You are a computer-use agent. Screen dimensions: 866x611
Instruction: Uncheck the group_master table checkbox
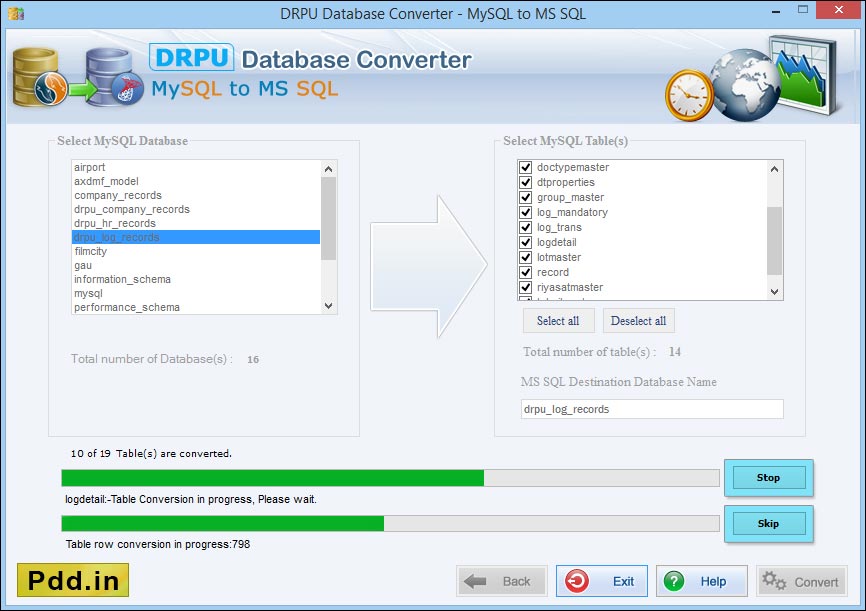525,197
